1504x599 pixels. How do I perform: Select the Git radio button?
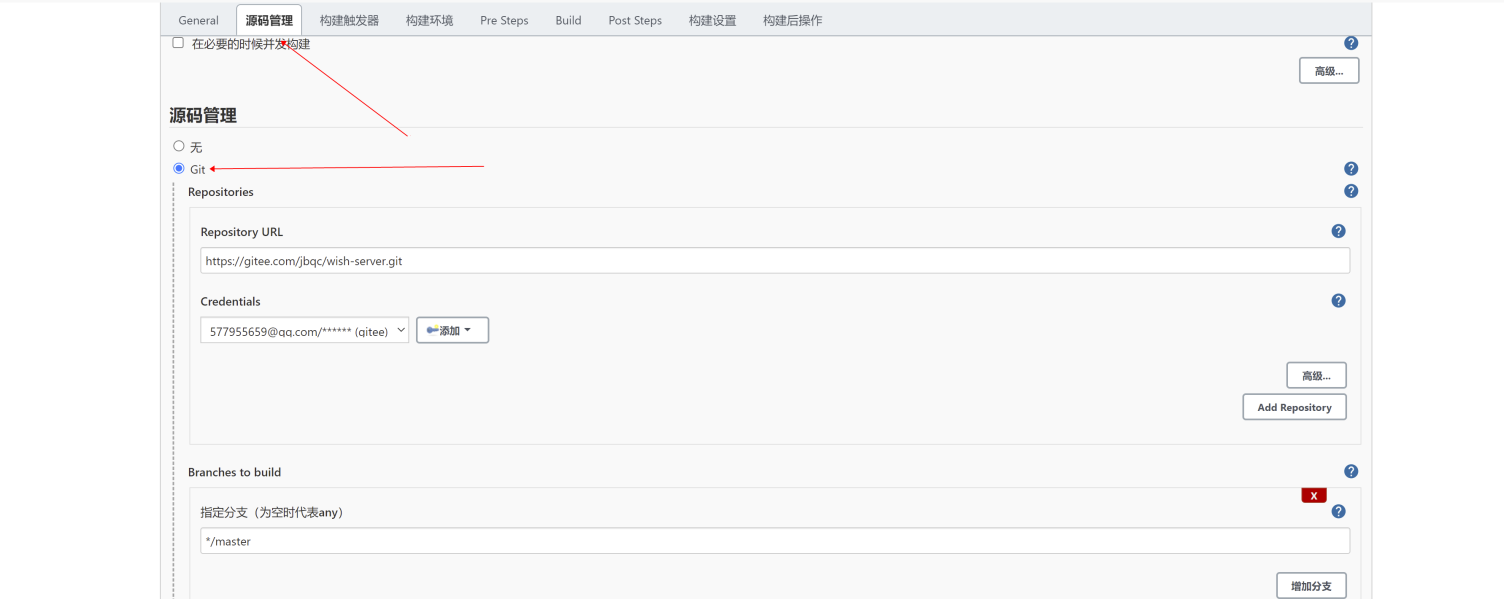point(179,169)
